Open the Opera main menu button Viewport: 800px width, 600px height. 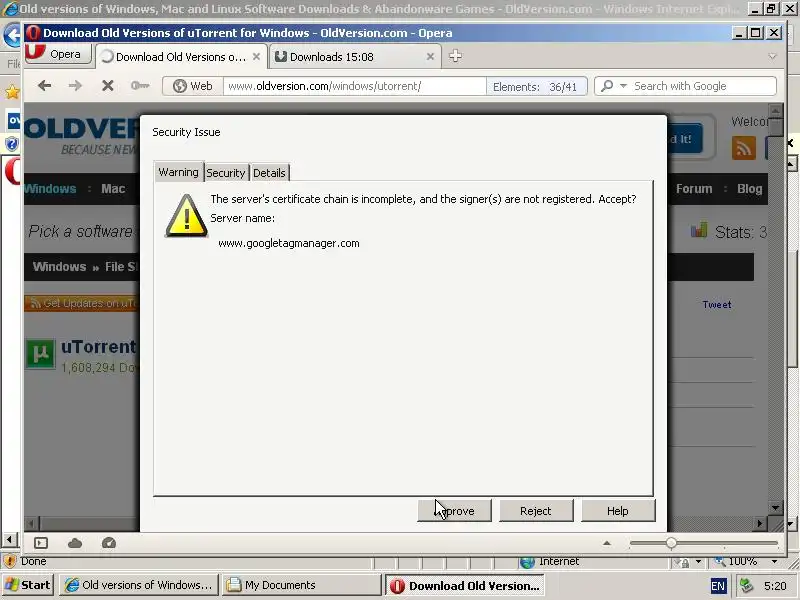pos(58,54)
